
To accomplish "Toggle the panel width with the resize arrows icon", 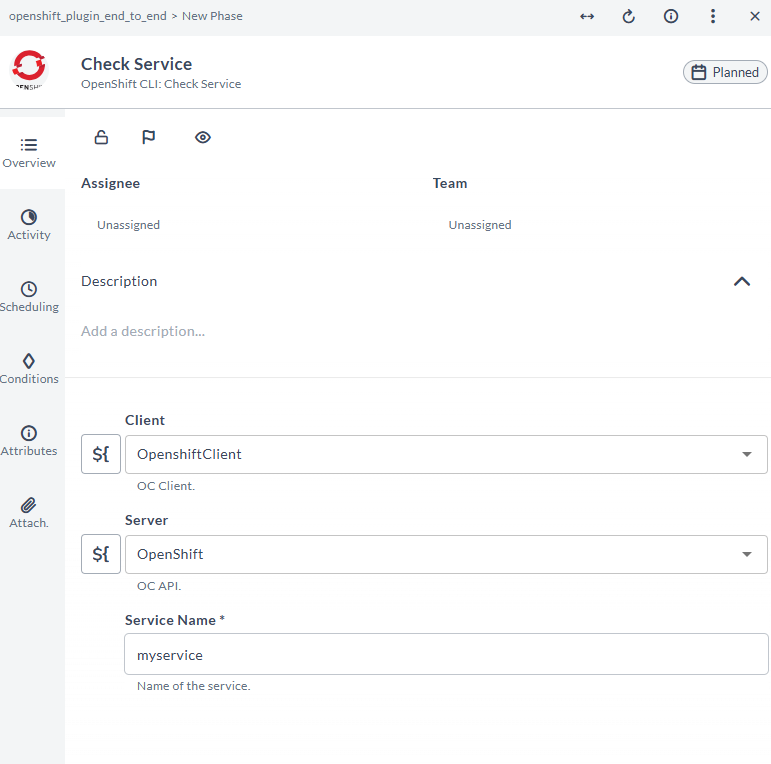I will click(587, 17).
